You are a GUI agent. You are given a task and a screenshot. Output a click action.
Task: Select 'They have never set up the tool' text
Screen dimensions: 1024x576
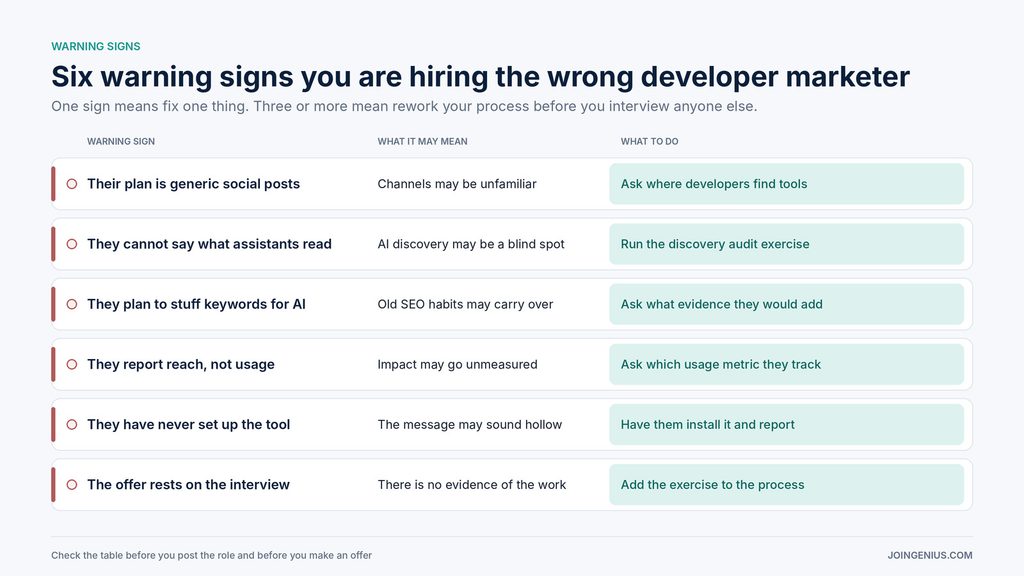pos(188,424)
